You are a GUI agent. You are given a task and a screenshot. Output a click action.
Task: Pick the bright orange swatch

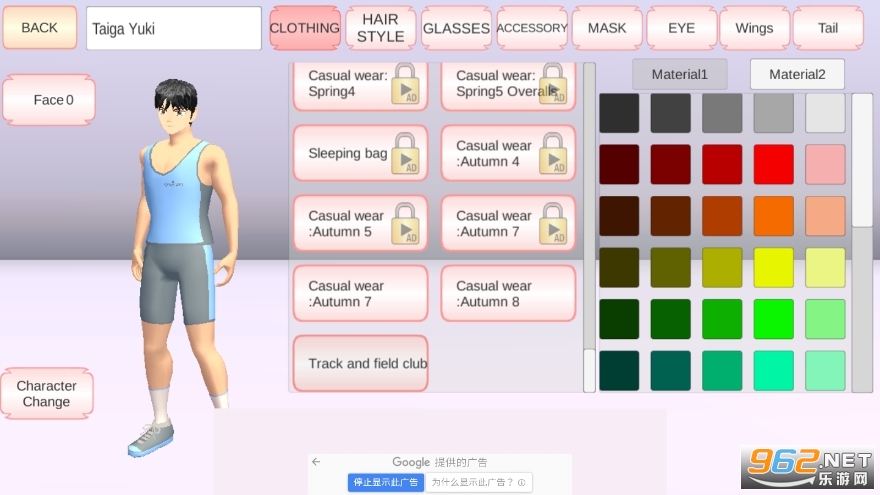774,216
